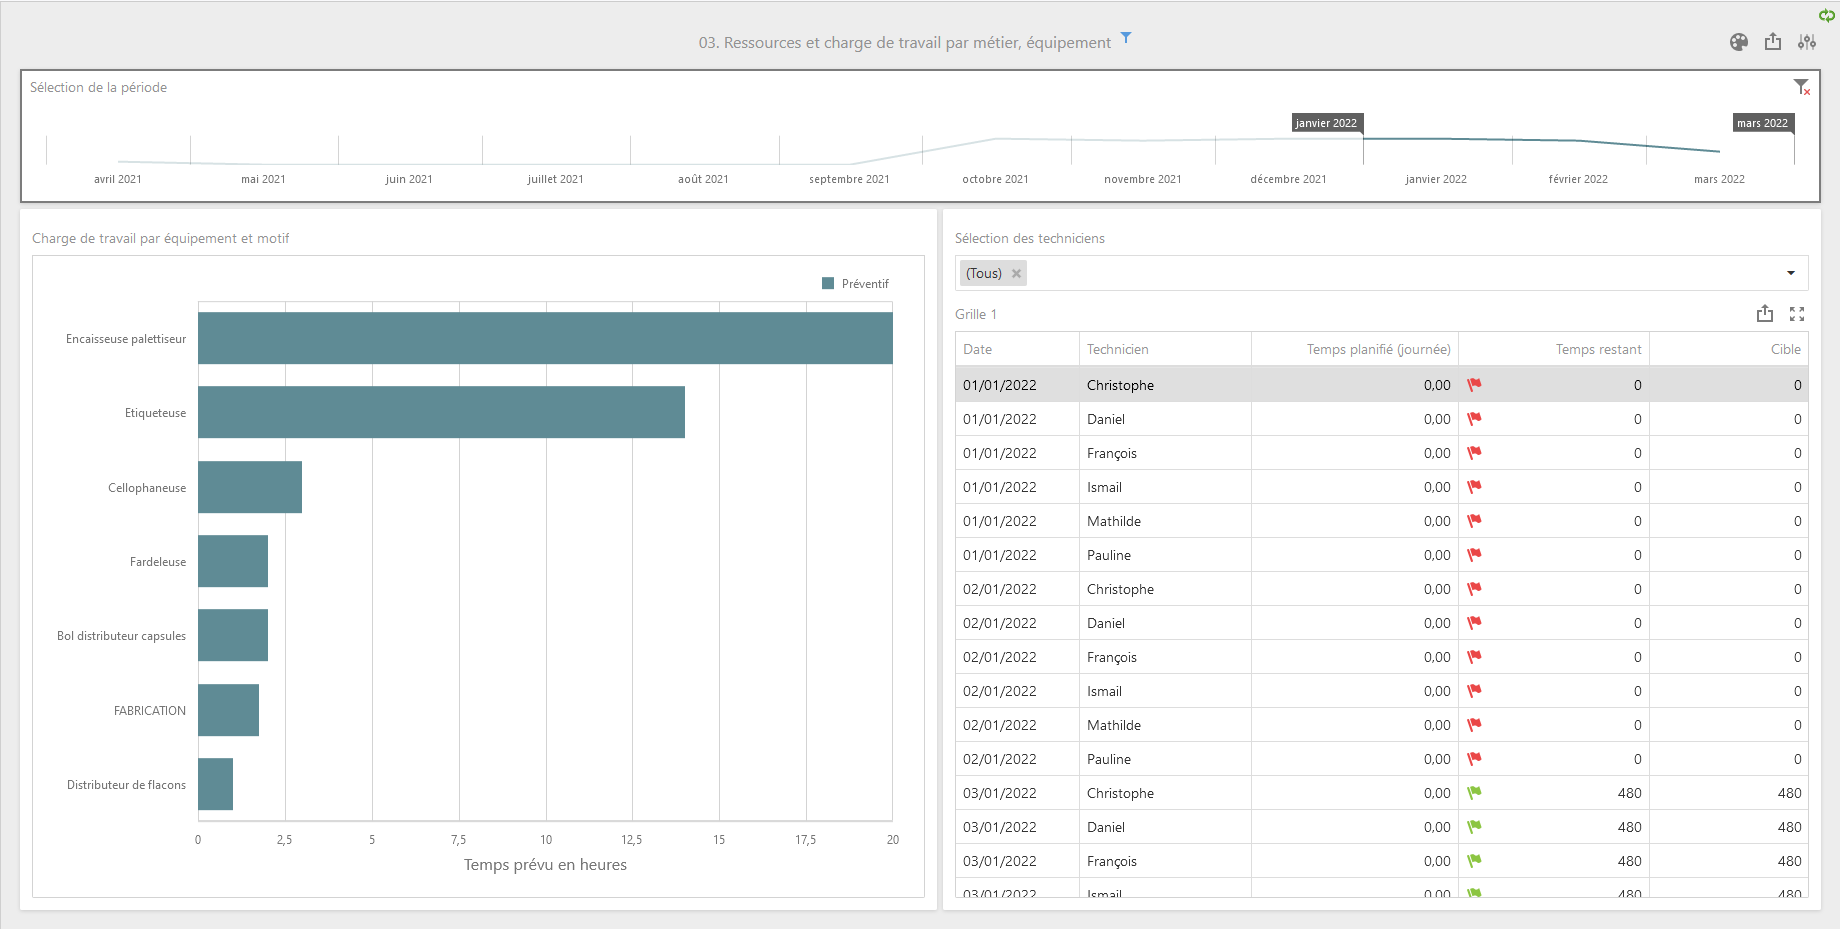
Task: Click the FABRICATION bar in the chart
Action: click(228, 710)
